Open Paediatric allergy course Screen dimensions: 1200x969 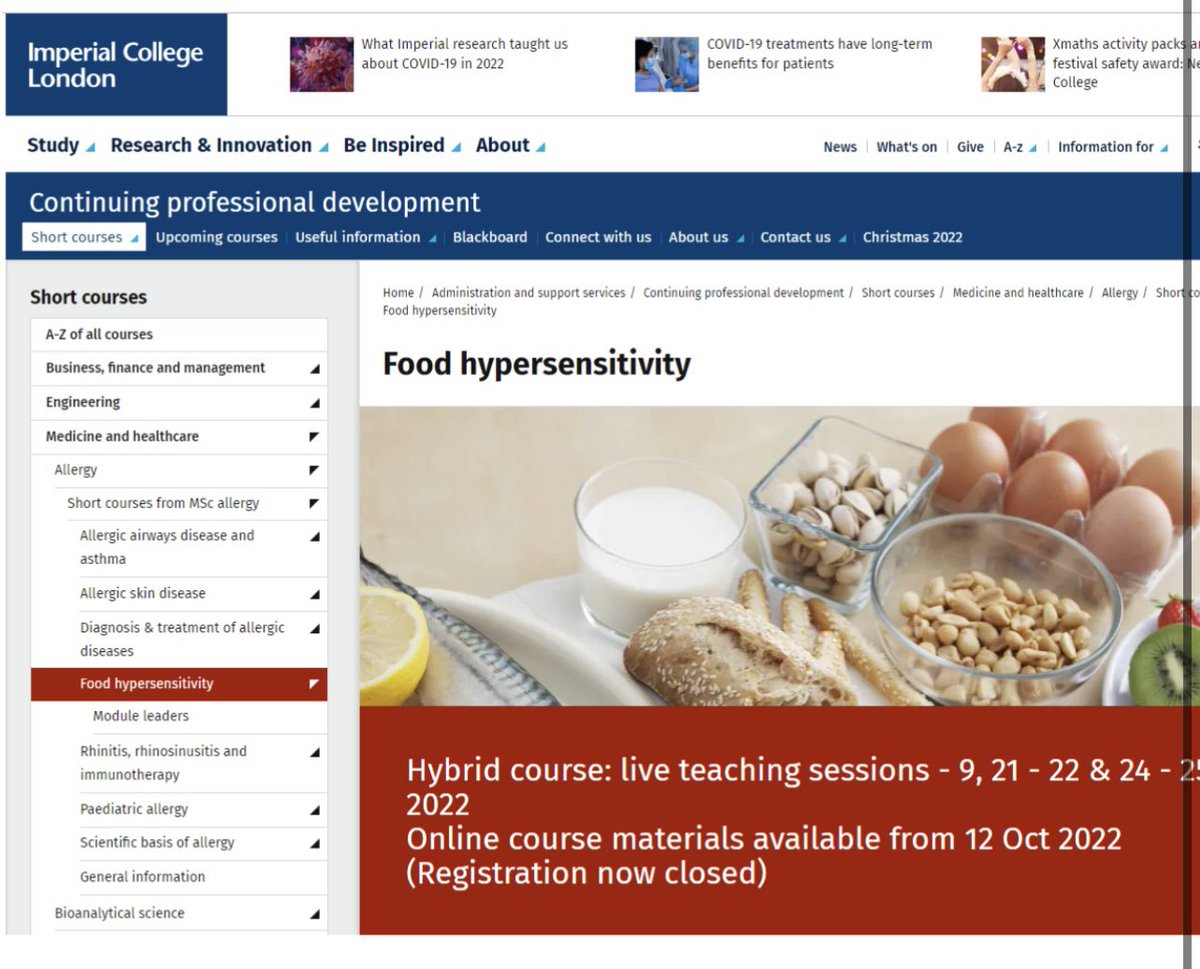[134, 809]
